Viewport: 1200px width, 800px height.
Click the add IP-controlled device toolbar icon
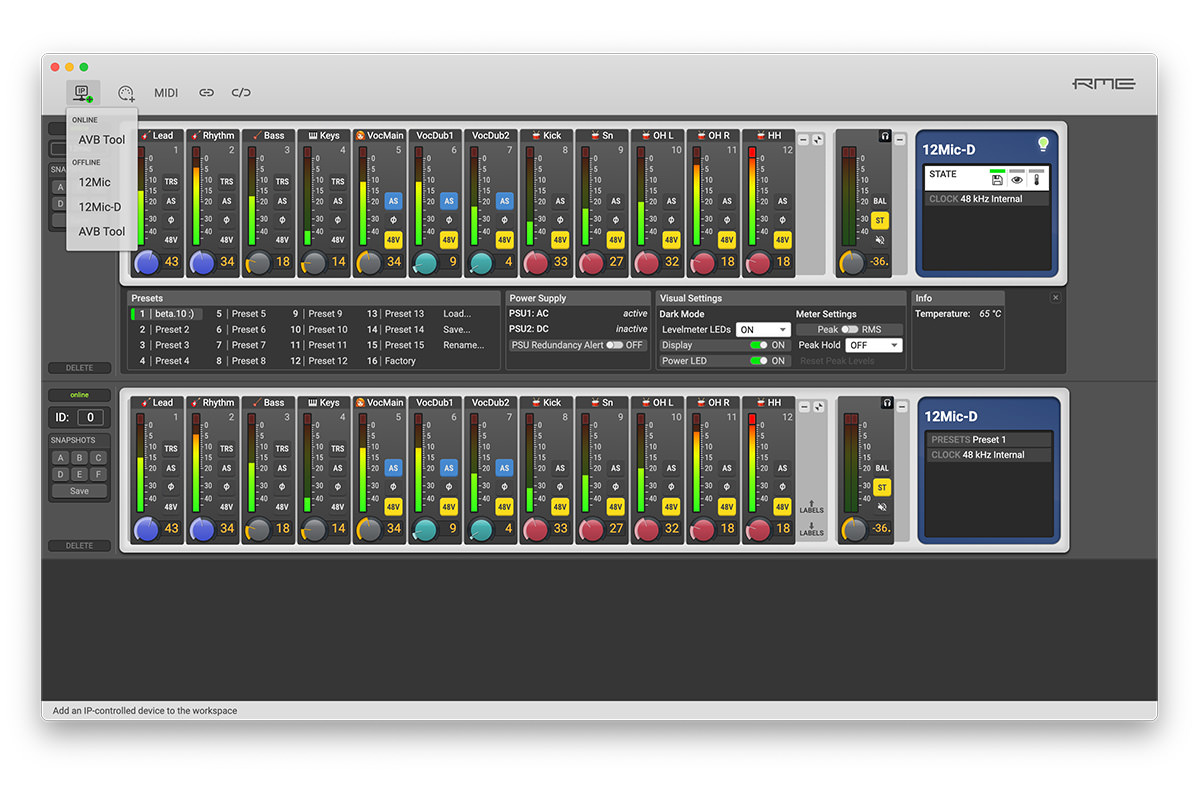click(83, 92)
